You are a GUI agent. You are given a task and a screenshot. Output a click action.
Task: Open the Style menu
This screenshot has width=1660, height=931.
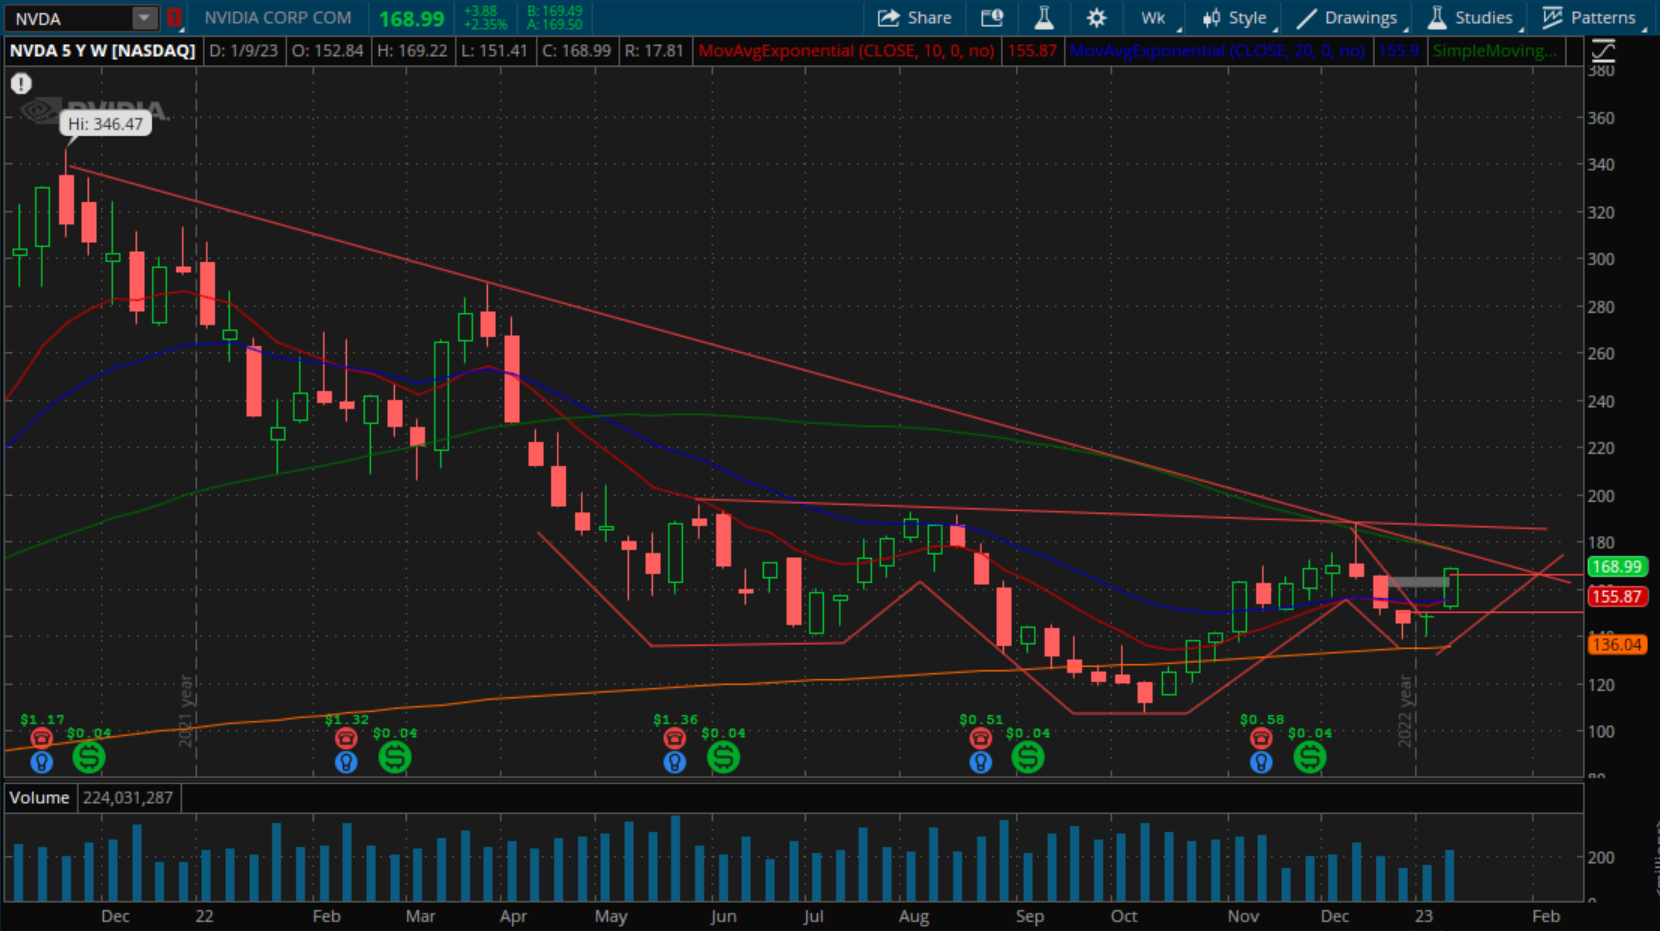click(1235, 18)
